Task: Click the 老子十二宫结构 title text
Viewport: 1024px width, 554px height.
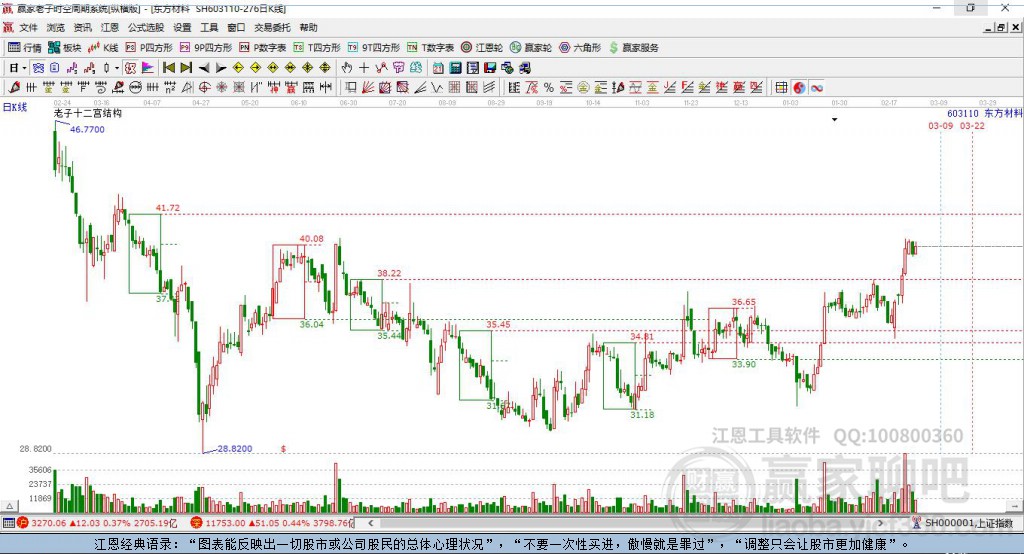Action: click(x=88, y=113)
